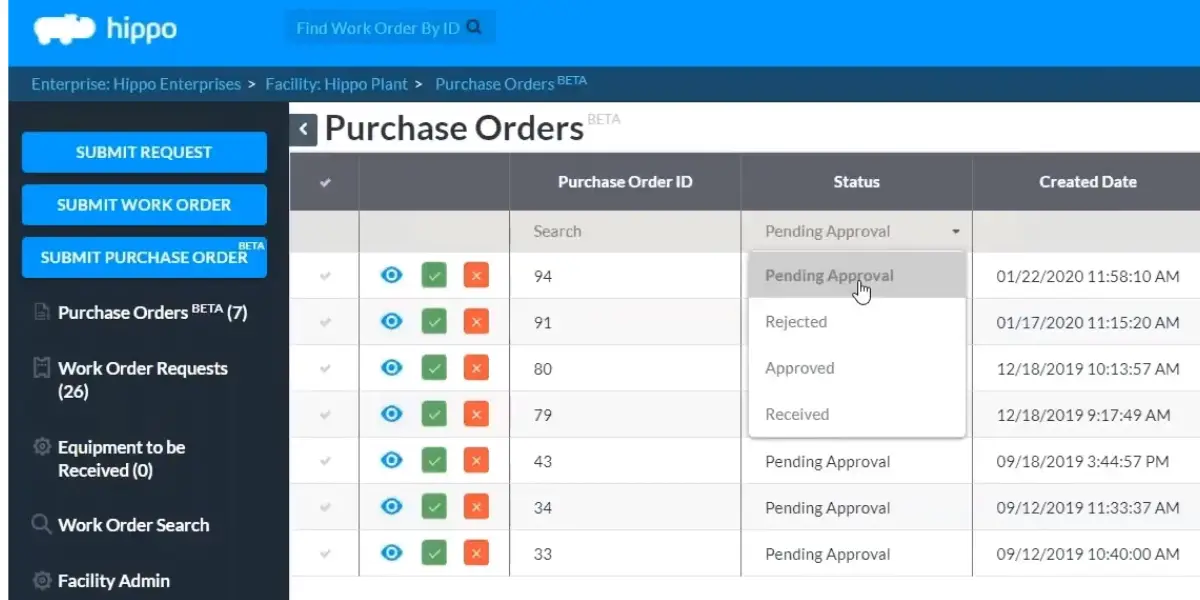The image size is (1200, 600).
Task: View purchase order 94 with eye icon
Action: tap(392, 275)
